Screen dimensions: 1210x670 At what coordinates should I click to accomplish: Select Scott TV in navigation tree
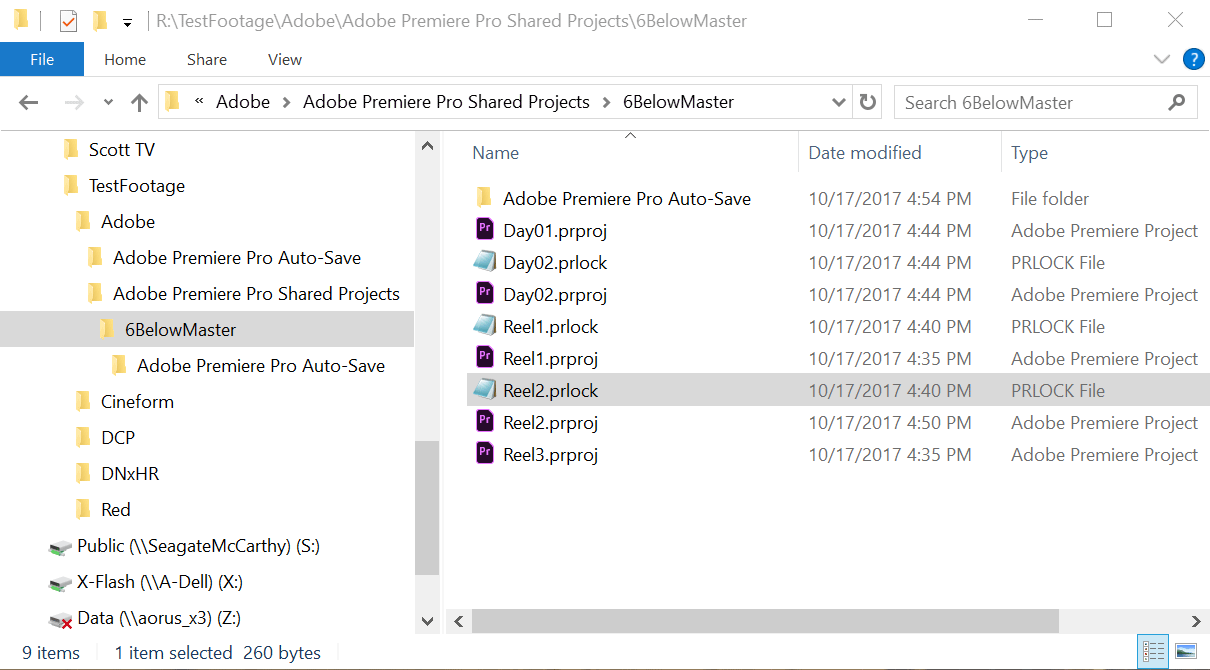tap(122, 150)
